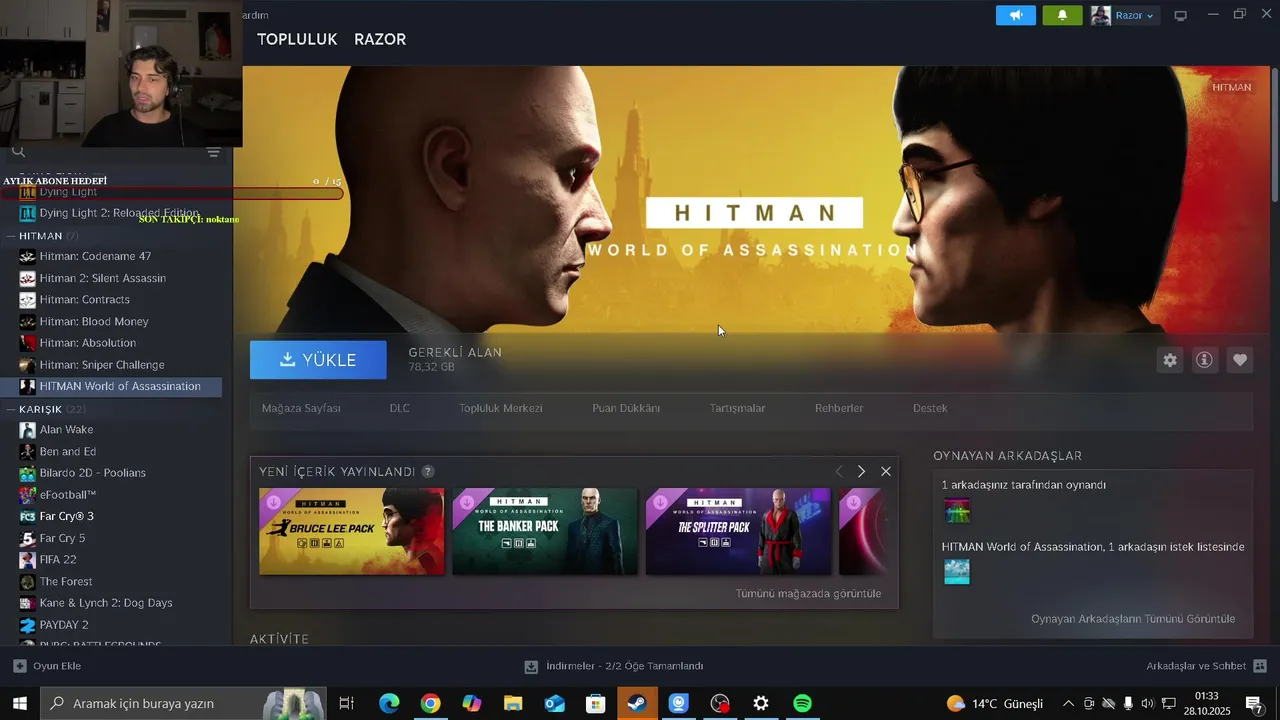Collapse the KARIŞIK collection in library
1280x720 pixels.
[x=10, y=409]
